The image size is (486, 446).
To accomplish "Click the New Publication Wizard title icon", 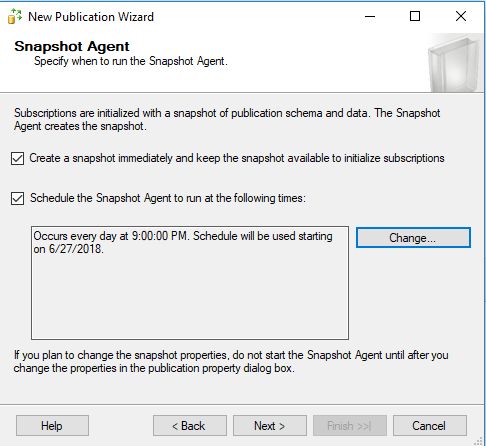I will point(15,16).
